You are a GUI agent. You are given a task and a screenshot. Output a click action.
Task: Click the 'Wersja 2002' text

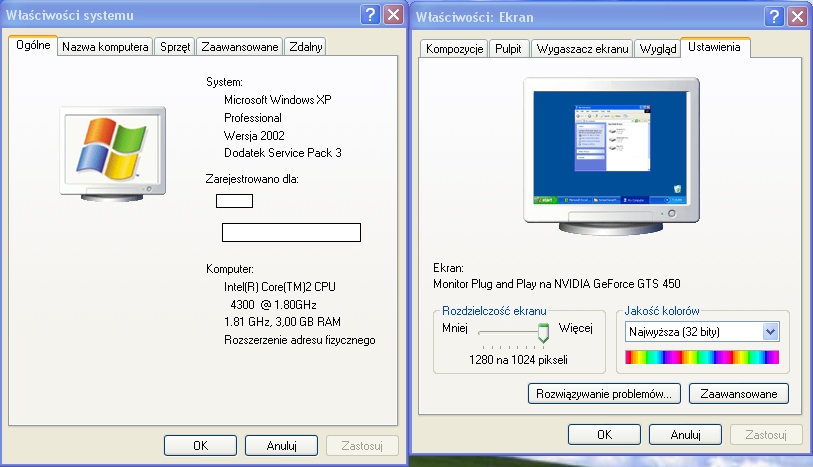(254, 136)
